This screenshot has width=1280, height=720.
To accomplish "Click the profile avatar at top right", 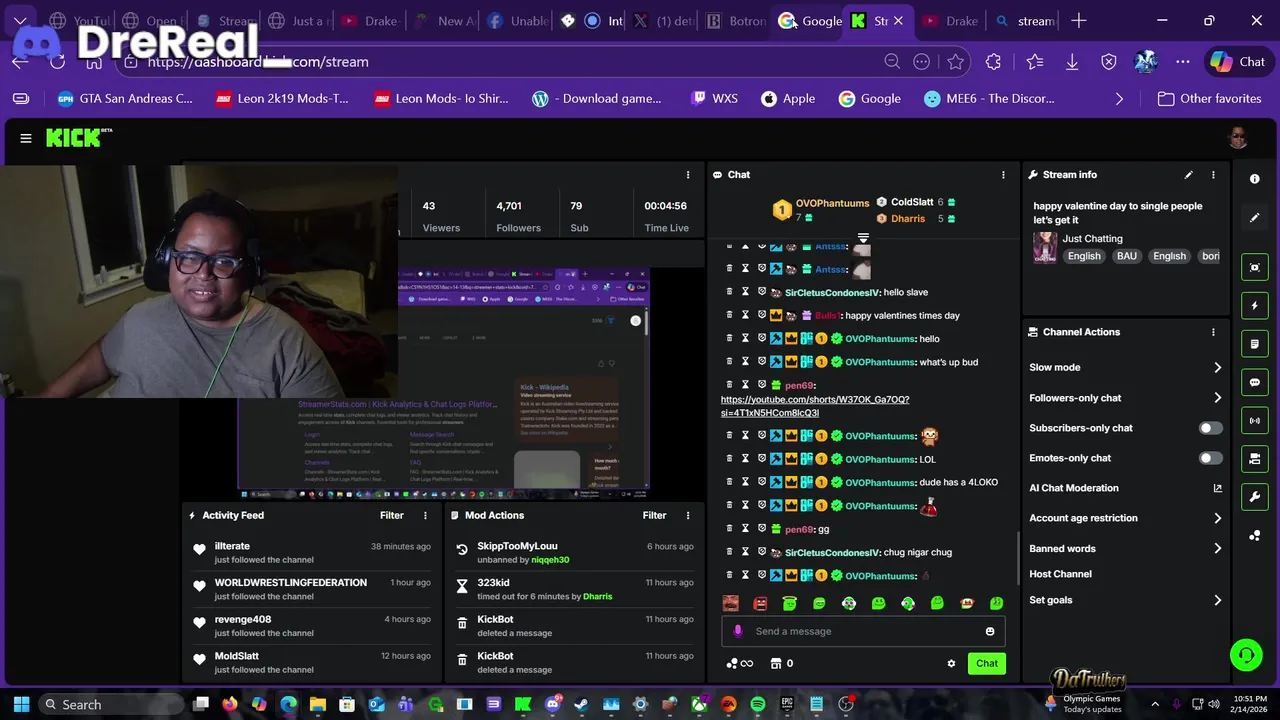I will (1238, 138).
